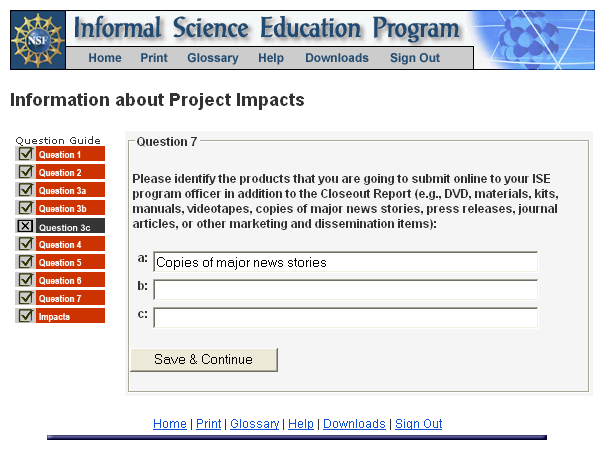Click into the empty input field c
Image resolution: width=612 pixels, height=453 pixels.
345,318
